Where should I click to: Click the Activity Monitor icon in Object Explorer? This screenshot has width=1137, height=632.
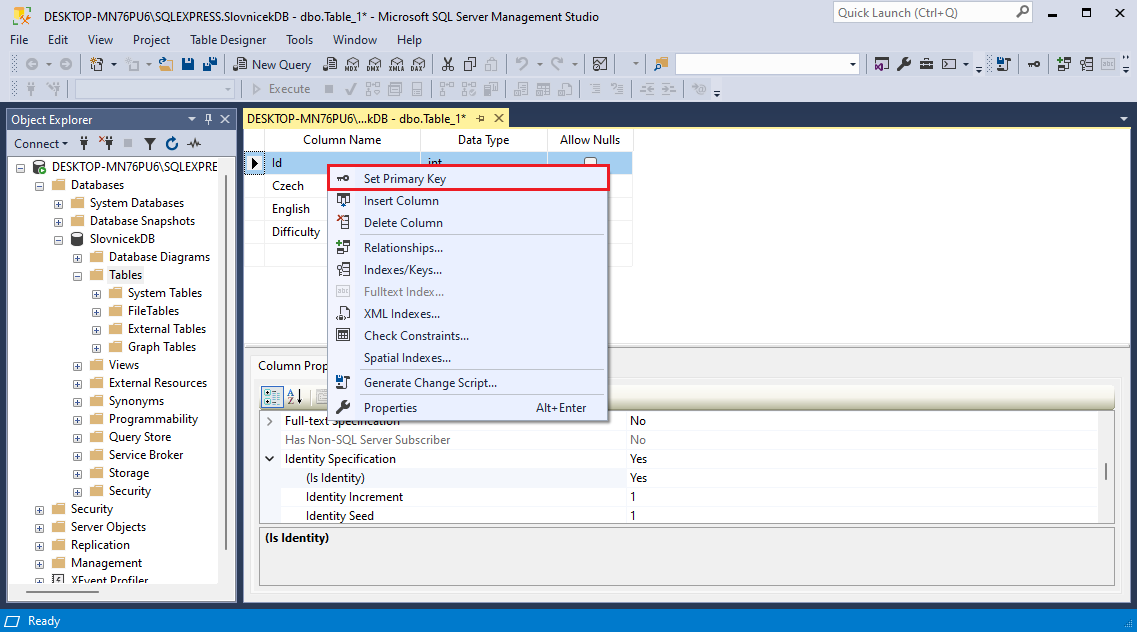(194, 144)
